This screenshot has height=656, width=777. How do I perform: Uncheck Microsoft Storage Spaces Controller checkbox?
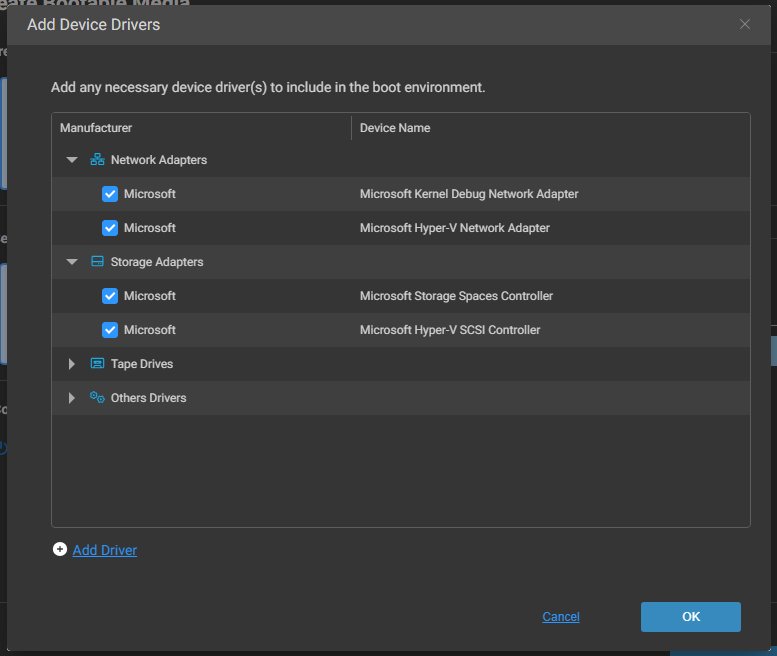click(x=110, y=296)
